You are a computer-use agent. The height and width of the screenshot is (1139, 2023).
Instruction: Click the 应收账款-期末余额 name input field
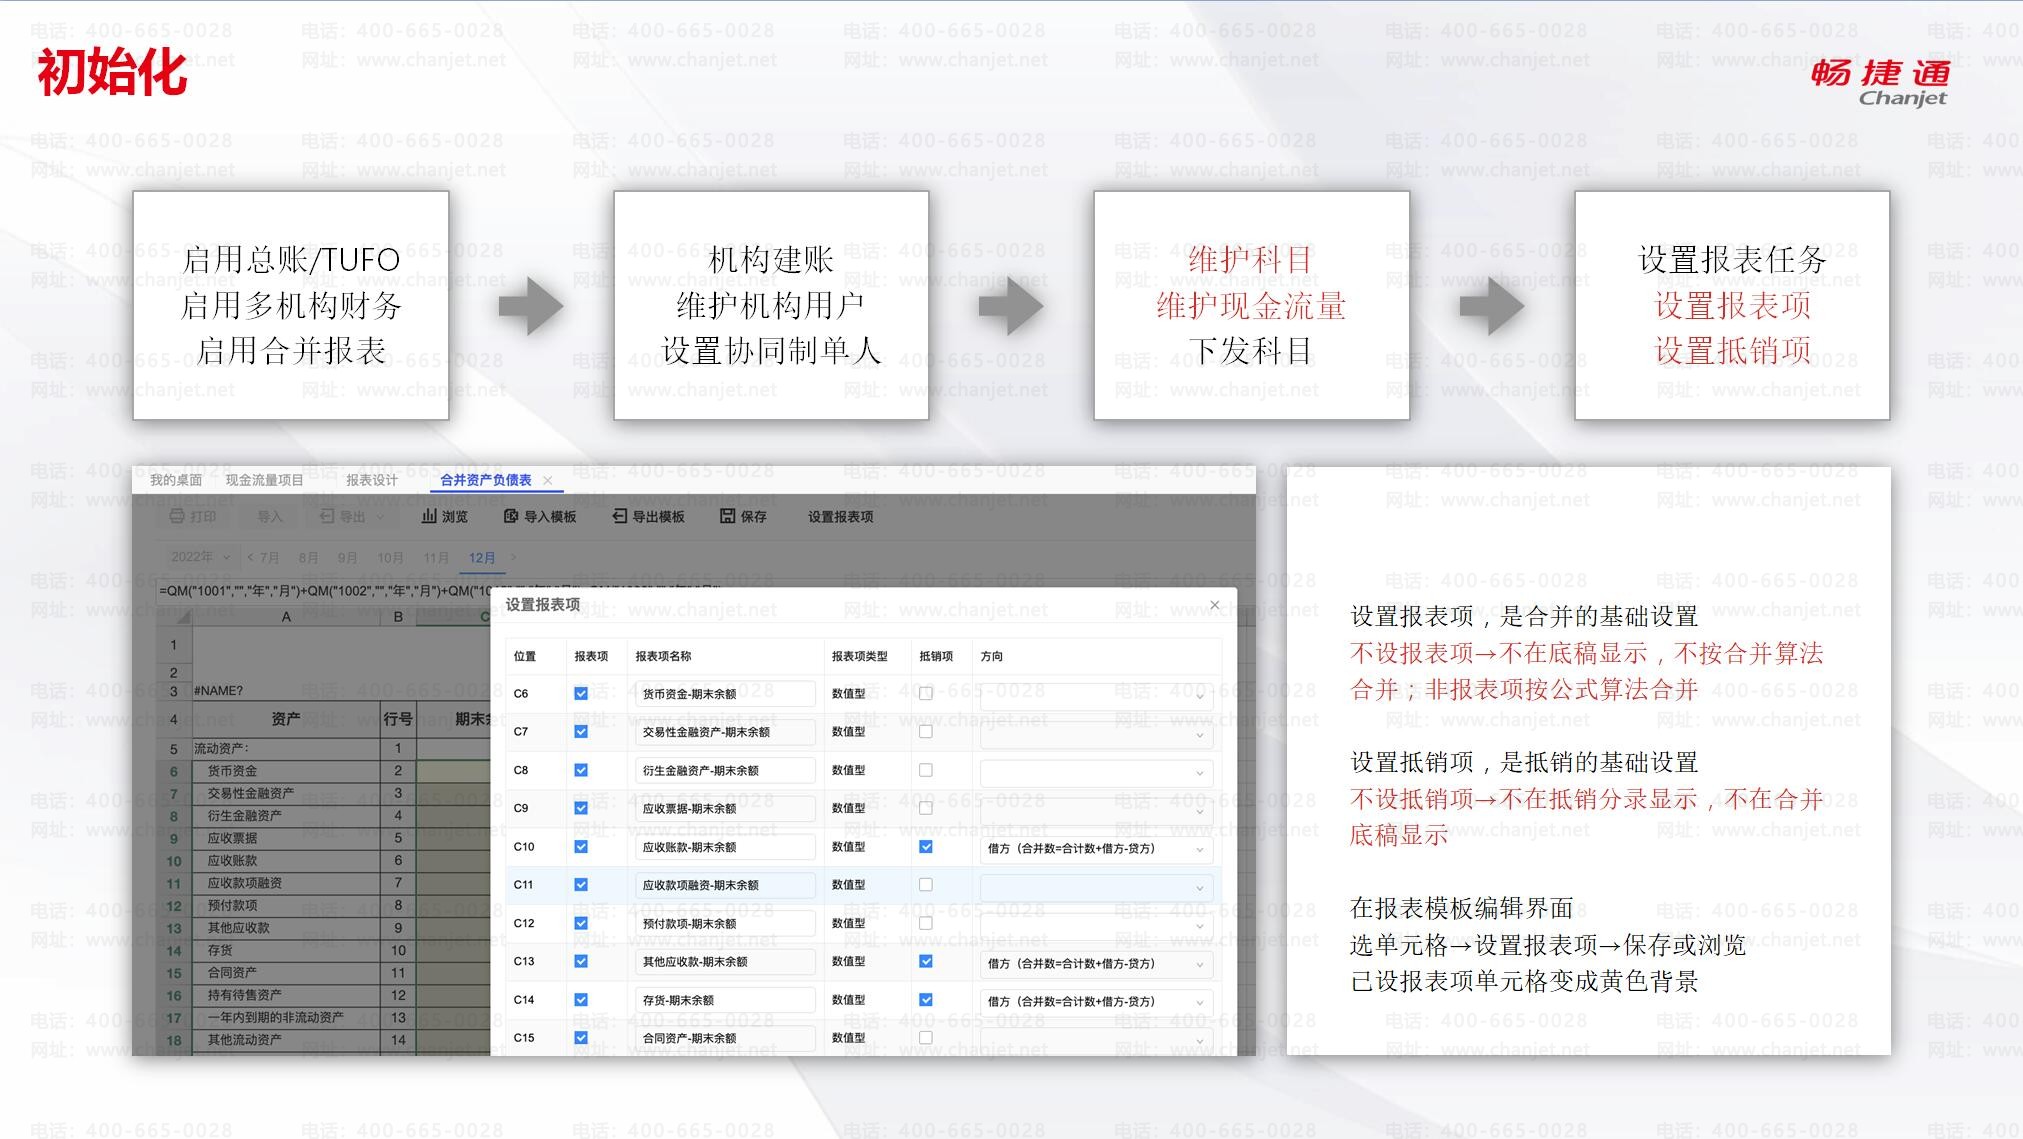click(724, 848)
